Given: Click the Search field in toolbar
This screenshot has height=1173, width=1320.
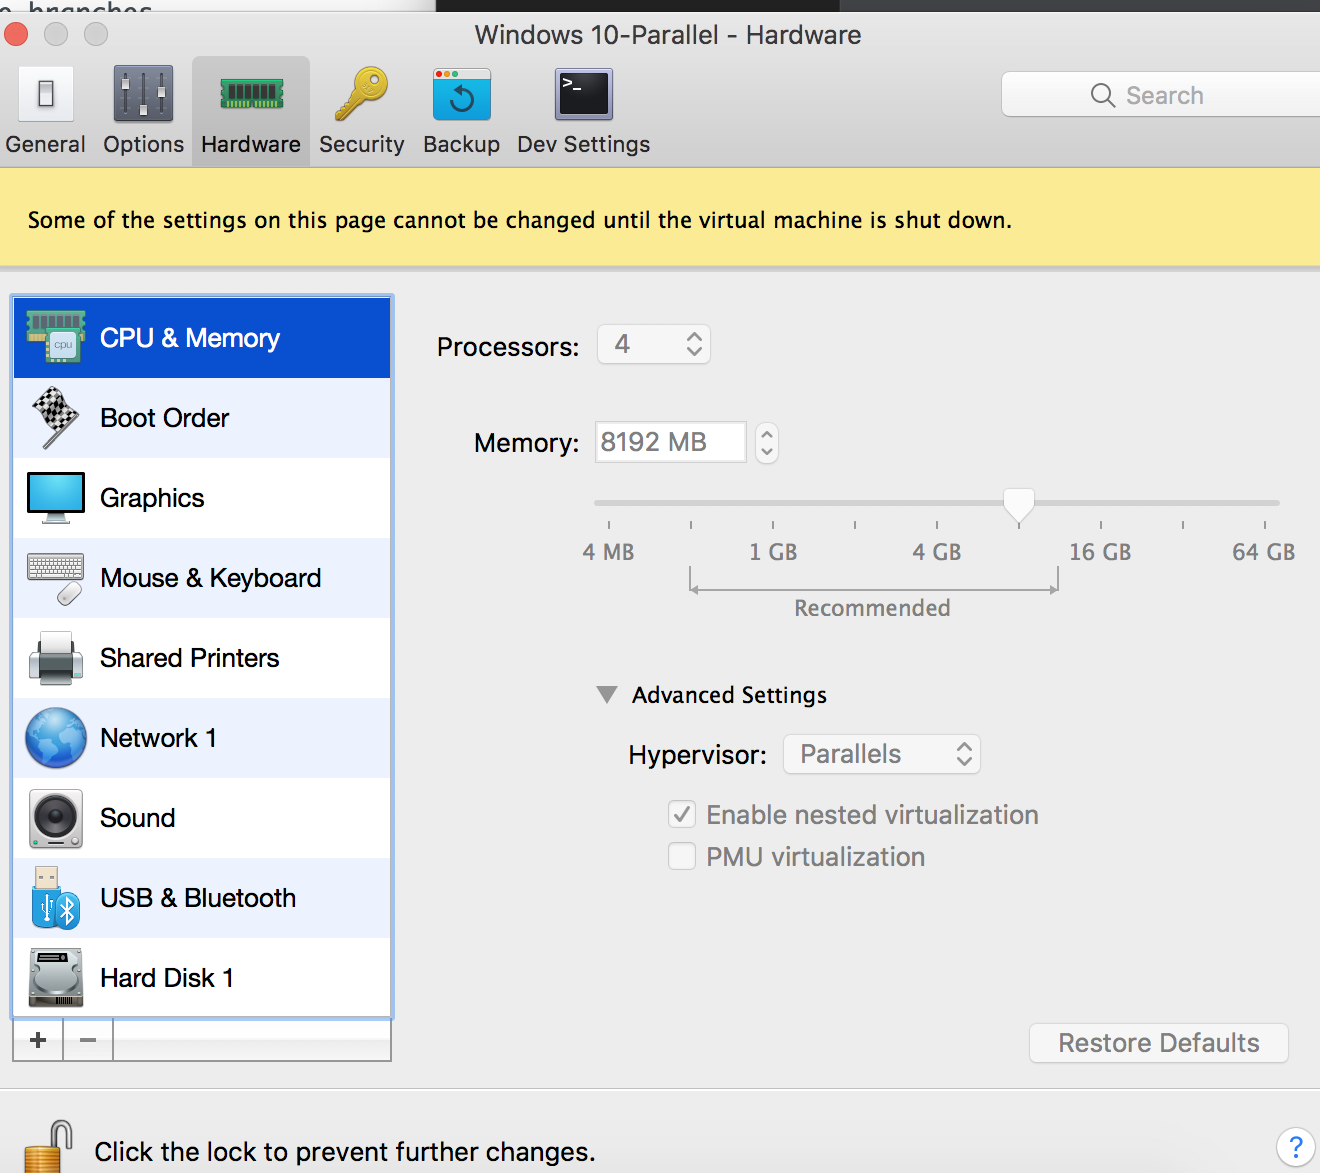Looking at the screenshot, I should (x=1161, y=94).
